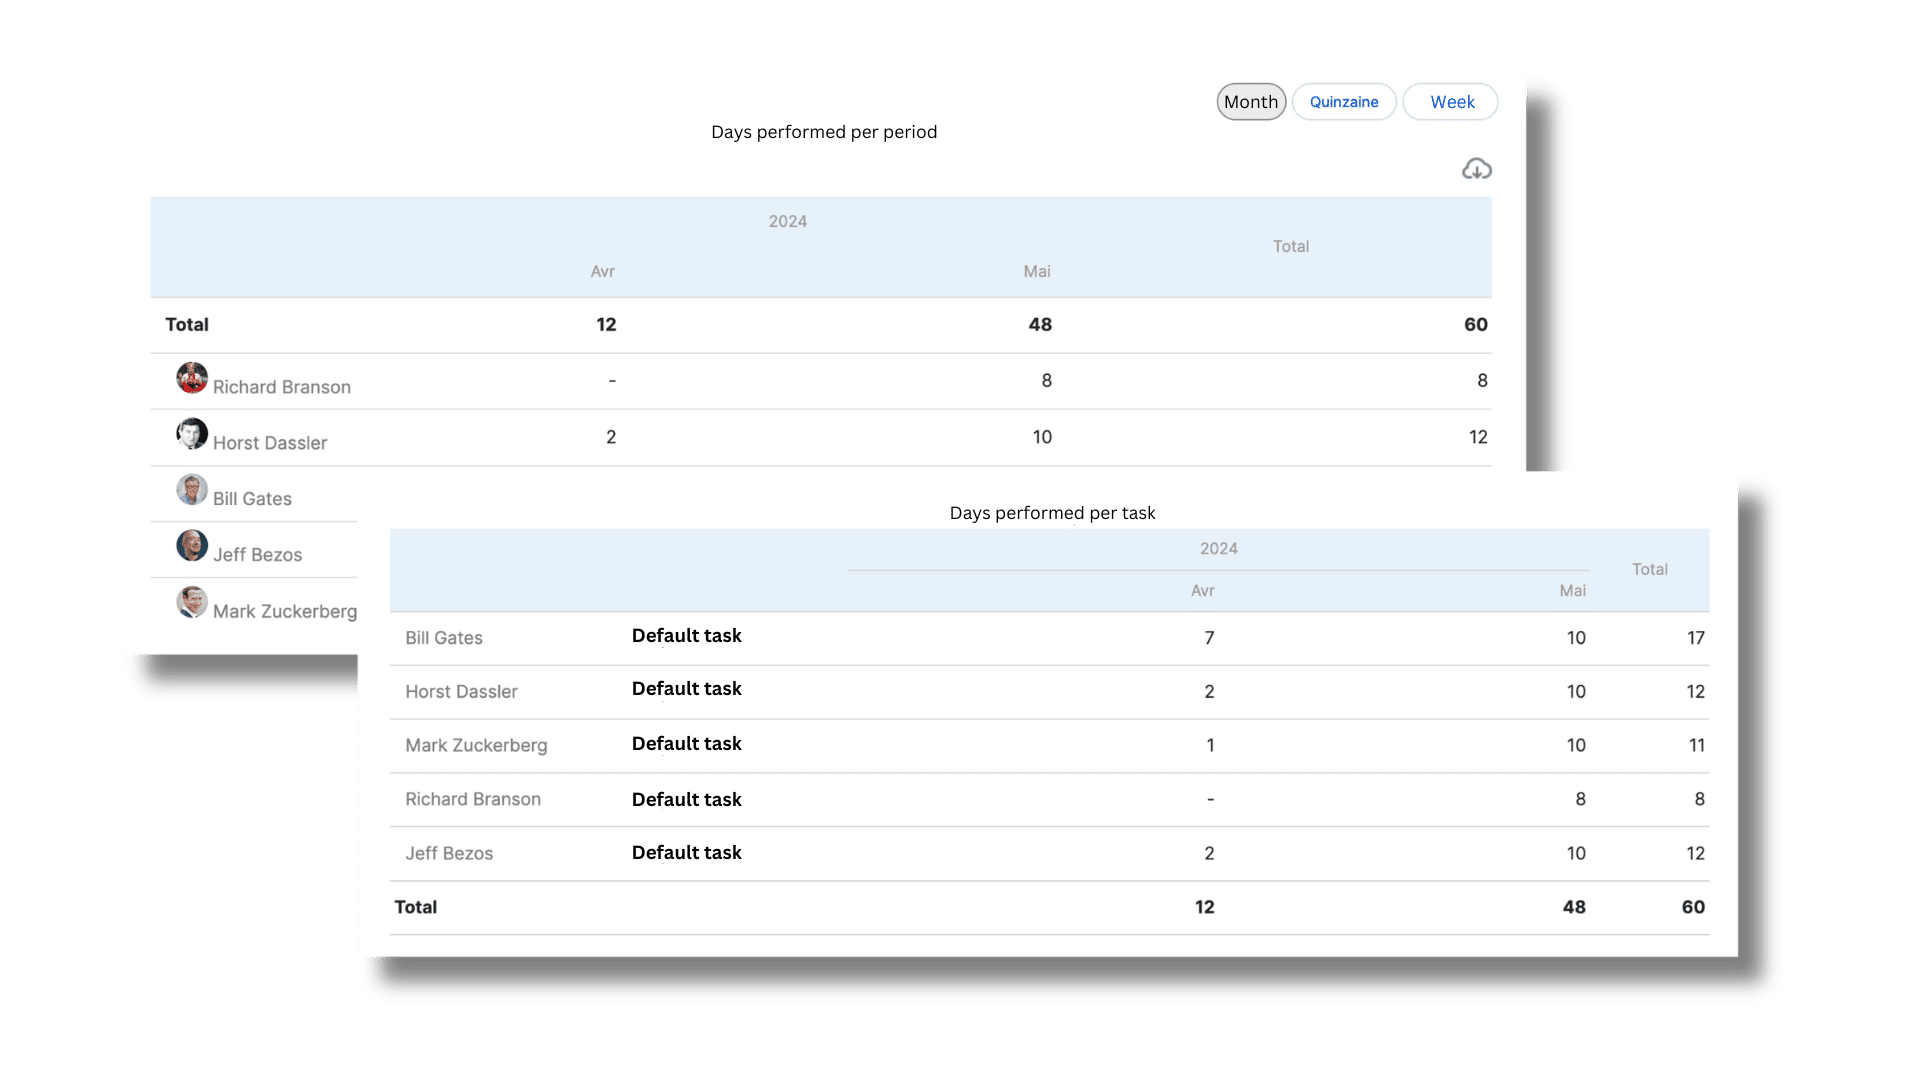
Task: Click the Default task for Jeff Bezos
Action: (686, 852)
